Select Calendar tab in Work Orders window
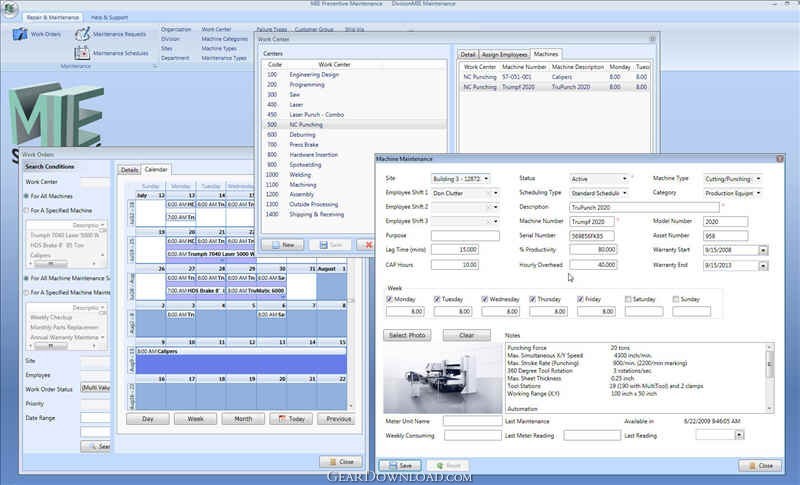800x485 pixels. pyautogui.click(x=156, y=169)
